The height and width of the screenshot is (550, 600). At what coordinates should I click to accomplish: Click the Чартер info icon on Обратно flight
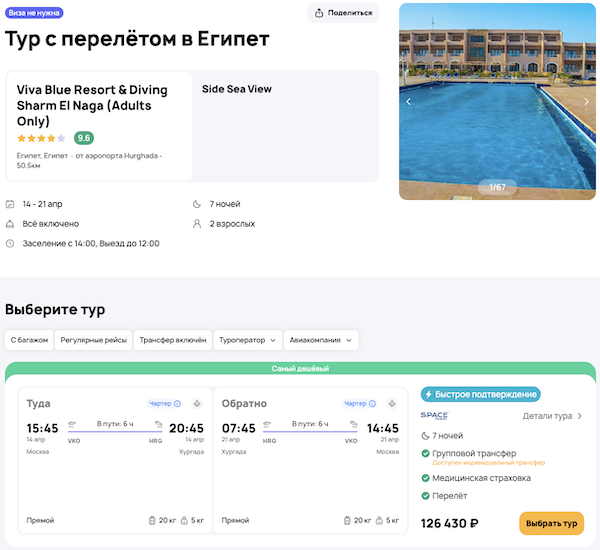[x=373, y=404]
